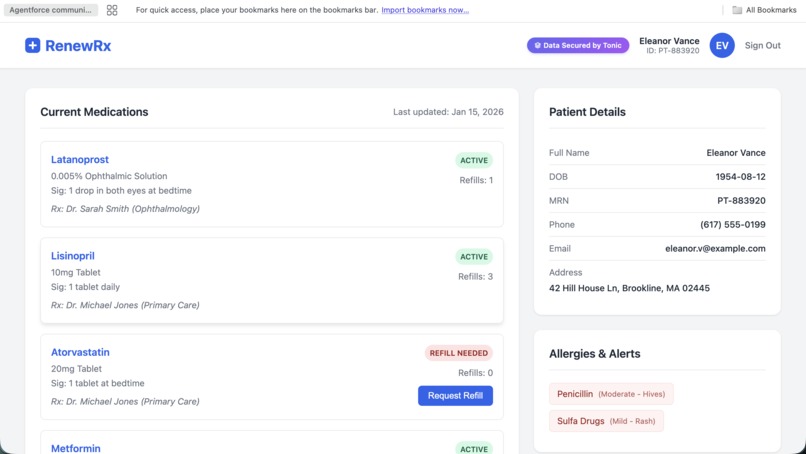Click the MRN value PT-883920
Viewport: 806px width, 454px height.
(741, 201)
